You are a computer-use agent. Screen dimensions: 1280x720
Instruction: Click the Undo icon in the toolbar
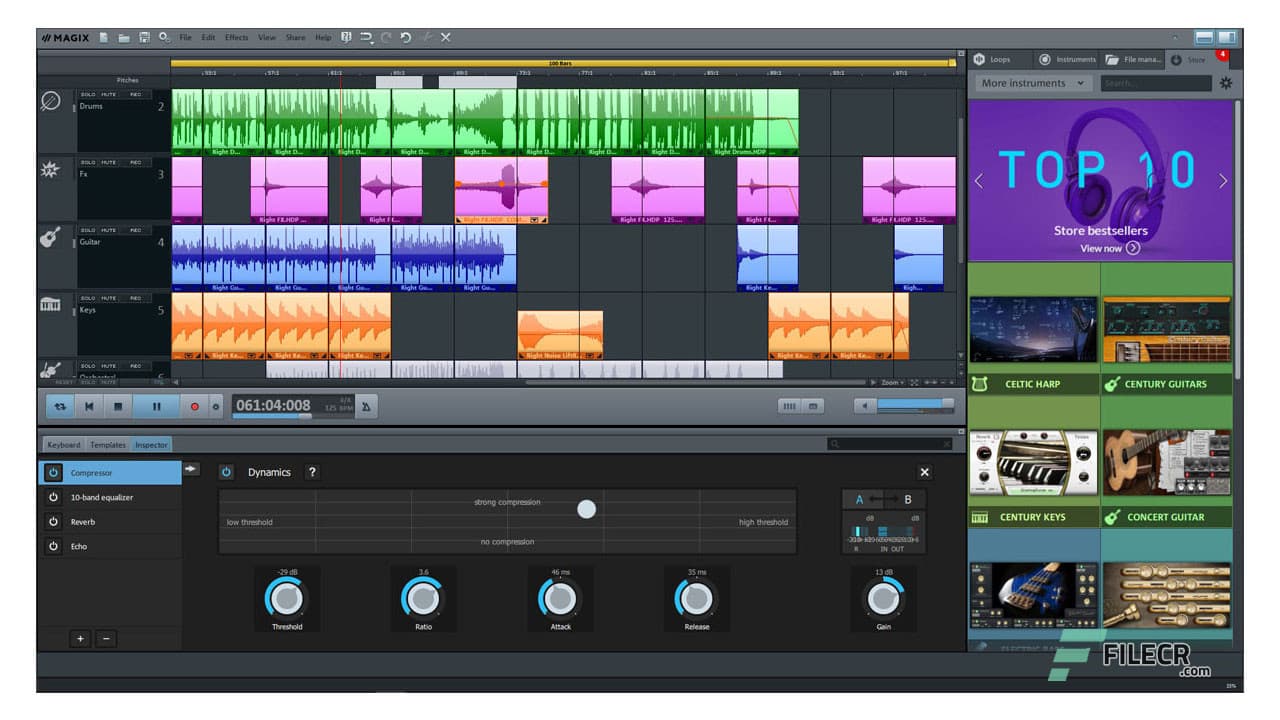404,37
